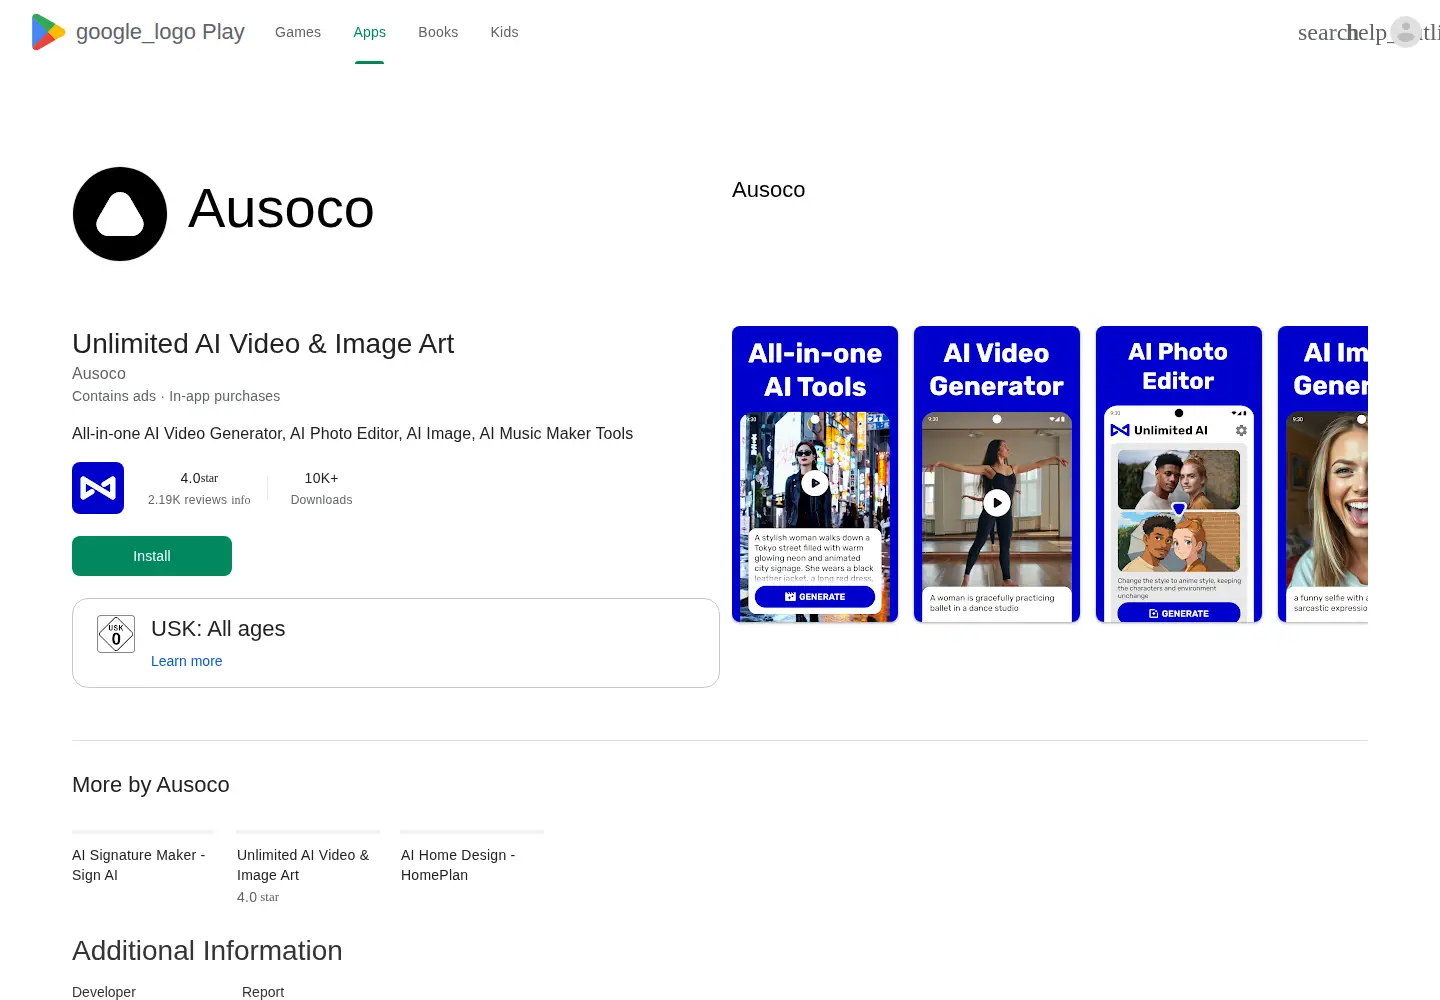Viewport: 1440px width, 1000px height.
Task: Click the 10K+ Downloads text
Action: click(321, 488)
